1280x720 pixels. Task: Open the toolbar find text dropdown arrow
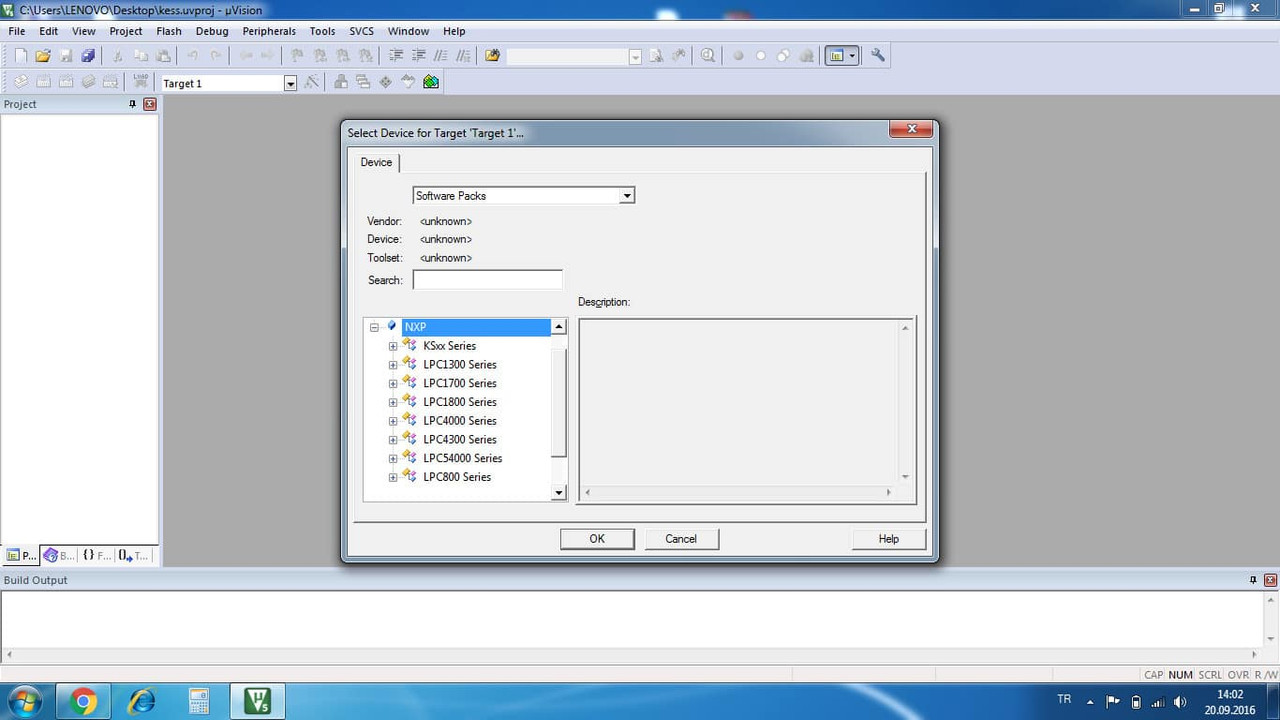pyautogui.click(x=635, y=57)
